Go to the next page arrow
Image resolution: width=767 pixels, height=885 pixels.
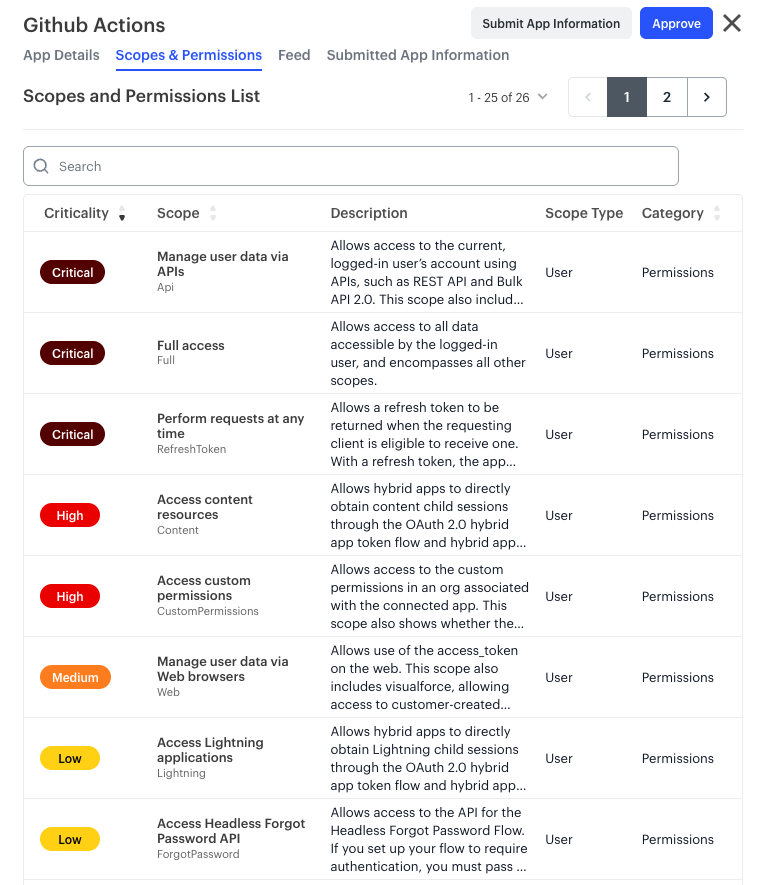707,97
